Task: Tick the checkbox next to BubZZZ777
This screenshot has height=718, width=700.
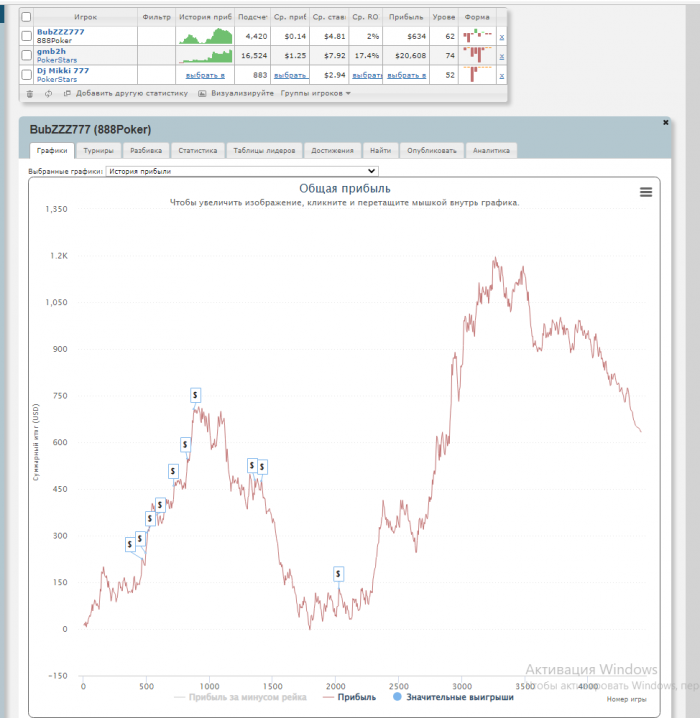Action: 27,36
